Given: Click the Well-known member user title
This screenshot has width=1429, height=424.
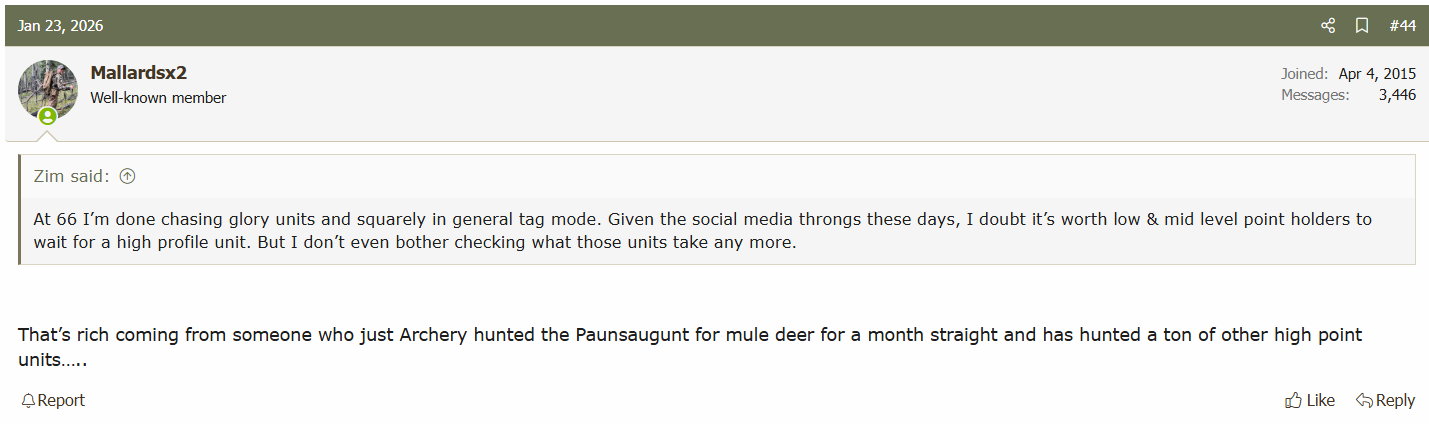Looking at the screenshot, I should [x=158, y=98].
